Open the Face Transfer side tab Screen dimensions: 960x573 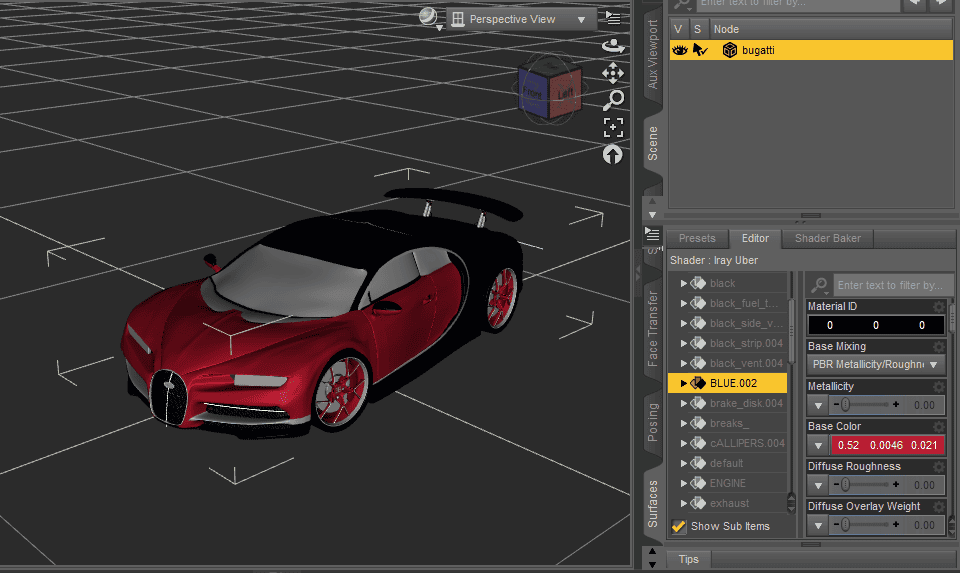click(653, 329)
